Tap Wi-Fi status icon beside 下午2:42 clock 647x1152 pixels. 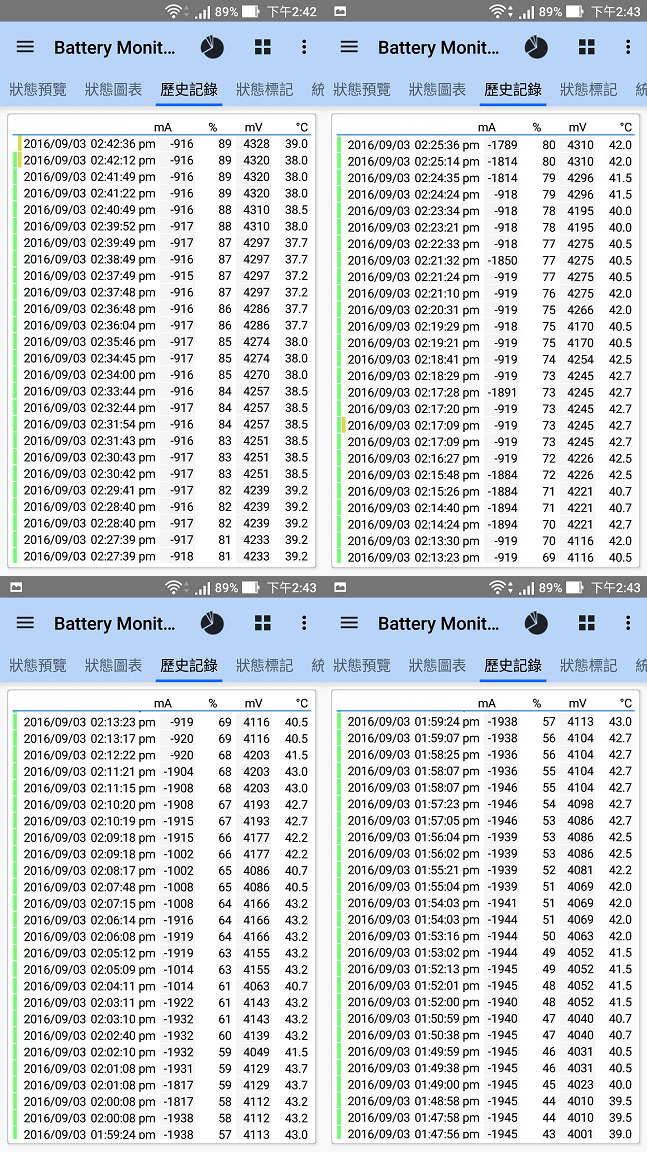click(x=174, y=11)
